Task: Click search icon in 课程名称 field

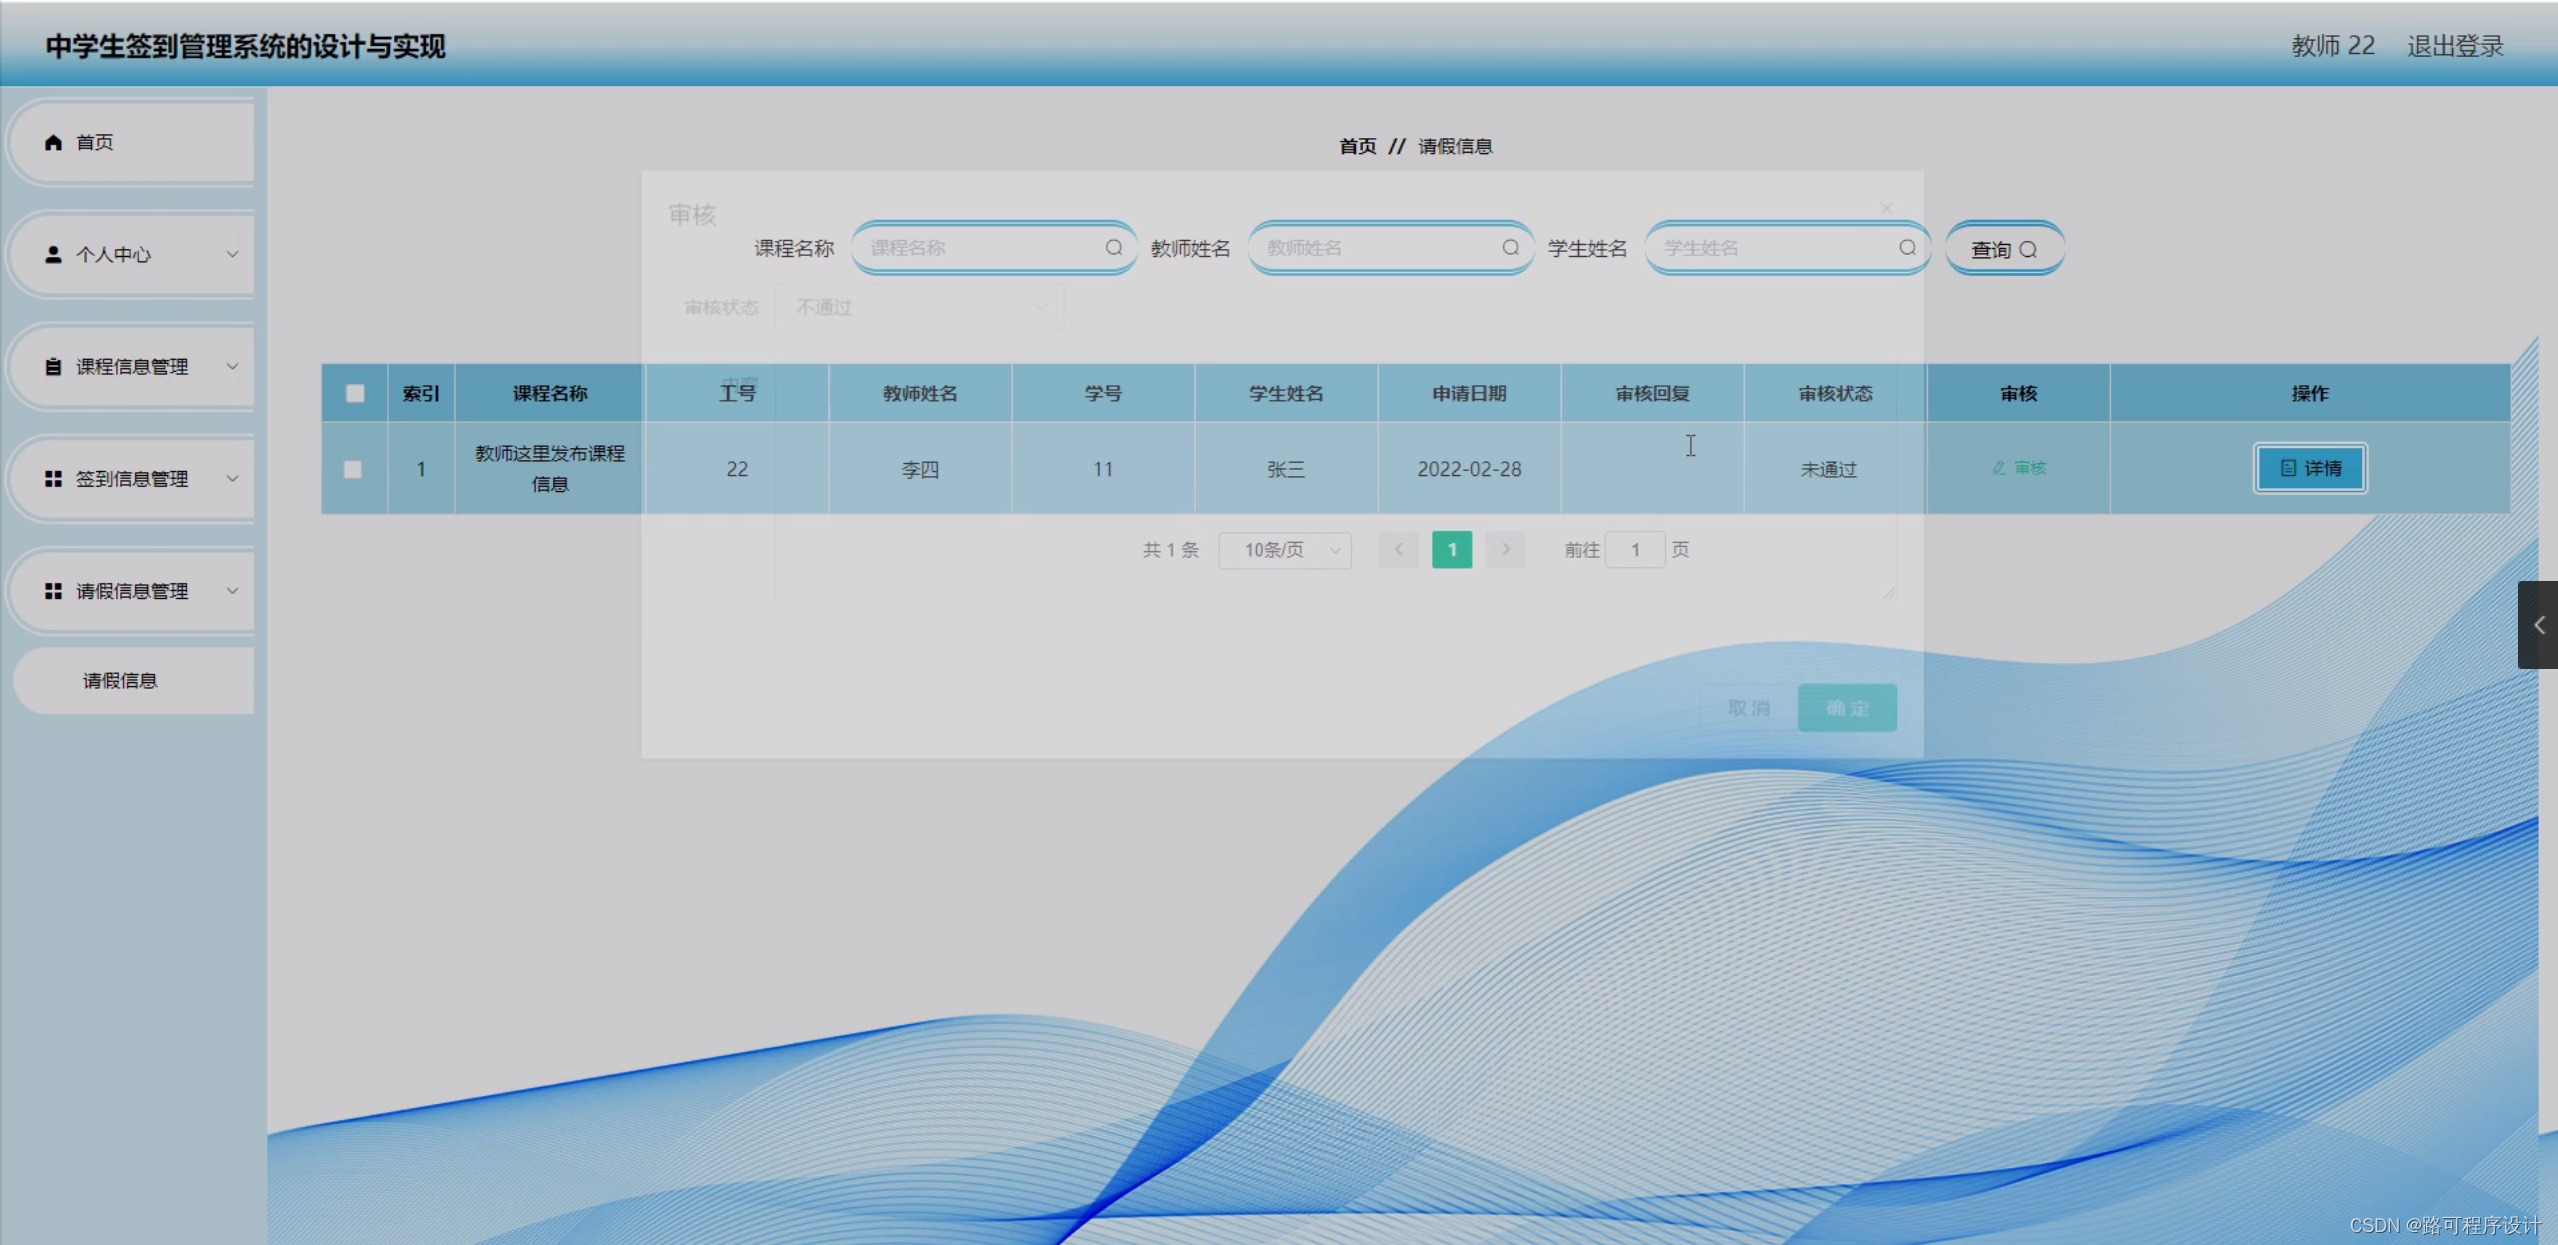Action: pyautogui.click(x=1113, y=248)
